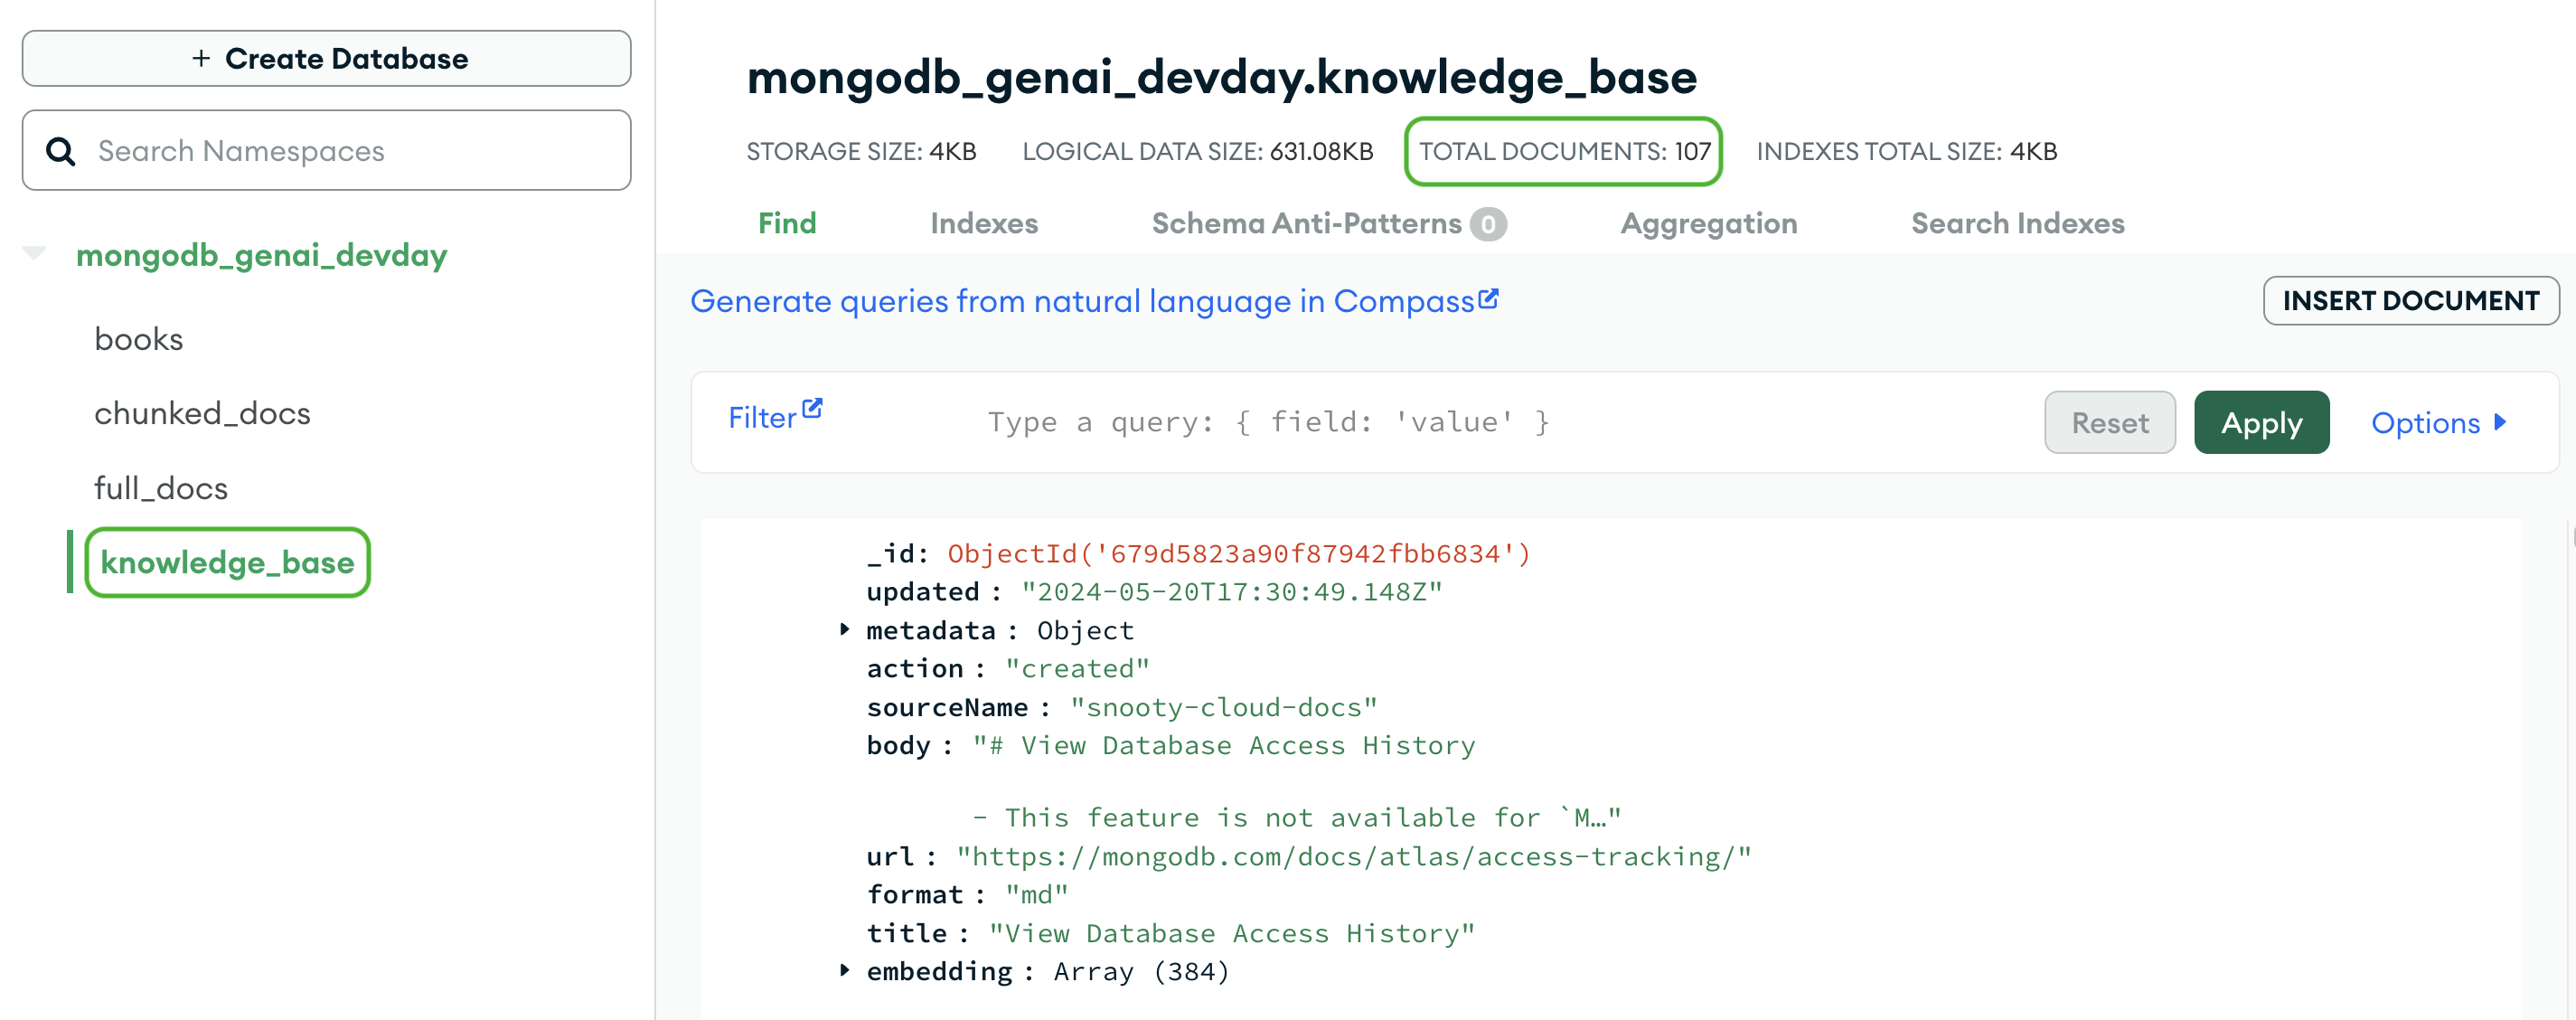Click title value "View Database Access History"
Viewport: 2576px width, 1020px height.
(x=1232, y=933)
